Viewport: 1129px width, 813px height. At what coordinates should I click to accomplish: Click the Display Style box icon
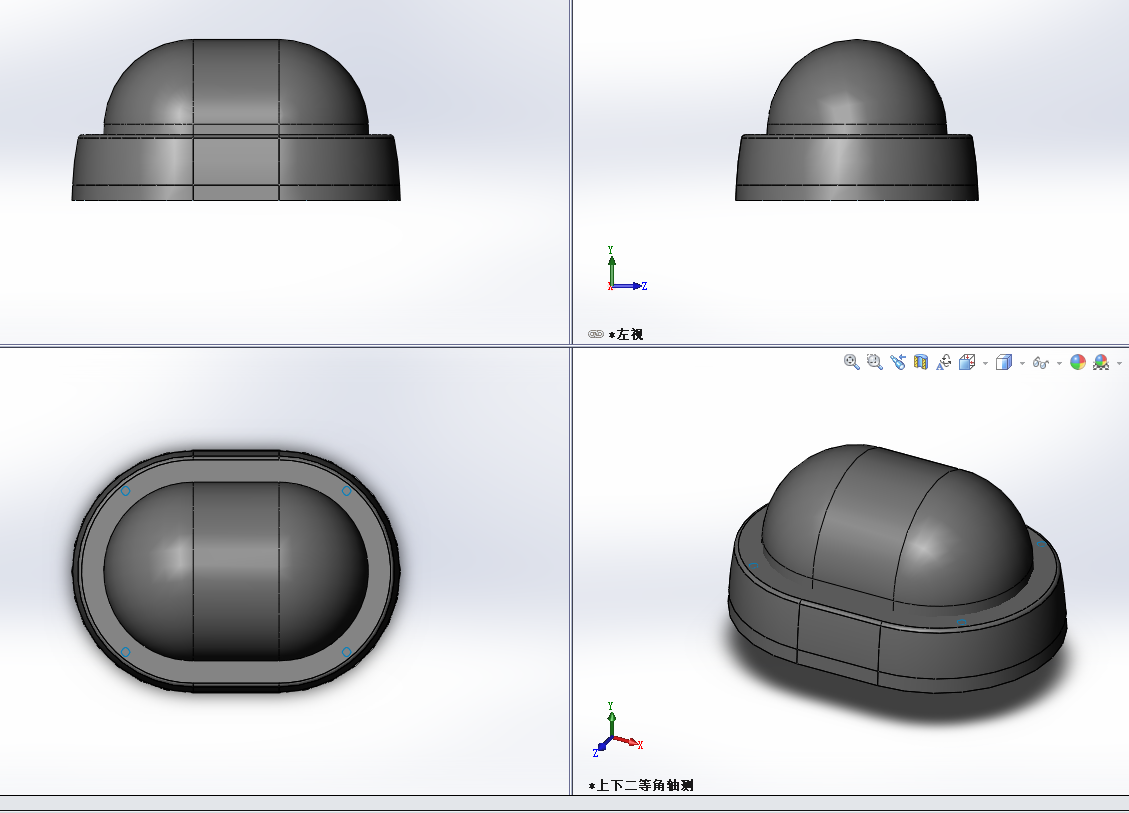[1004, 362]
